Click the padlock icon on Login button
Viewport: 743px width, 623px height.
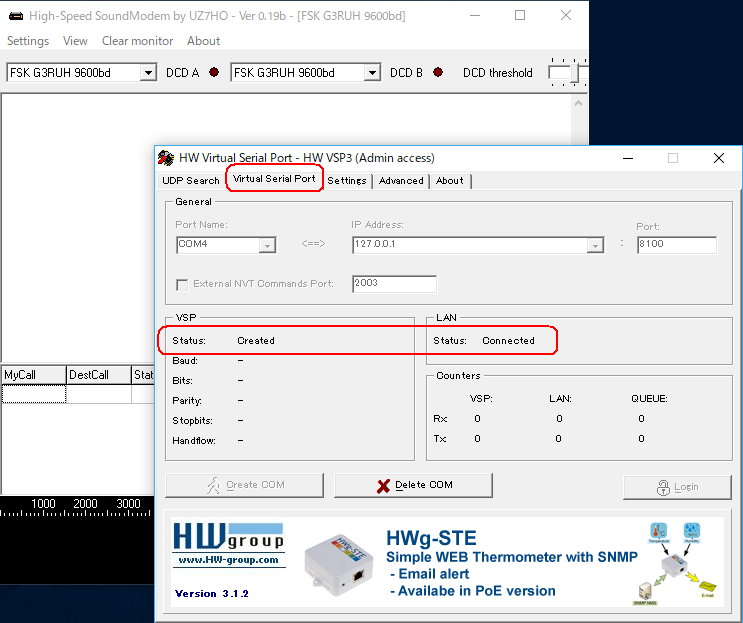click(663, 488)
